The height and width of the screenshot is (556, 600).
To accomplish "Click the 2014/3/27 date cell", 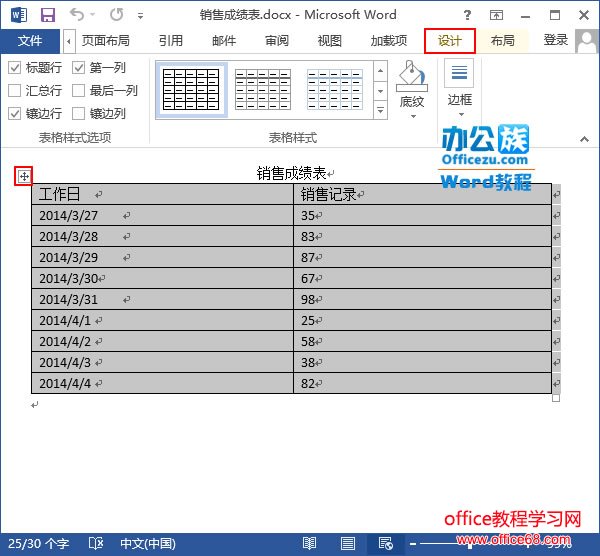I will [x=162, y=215].
